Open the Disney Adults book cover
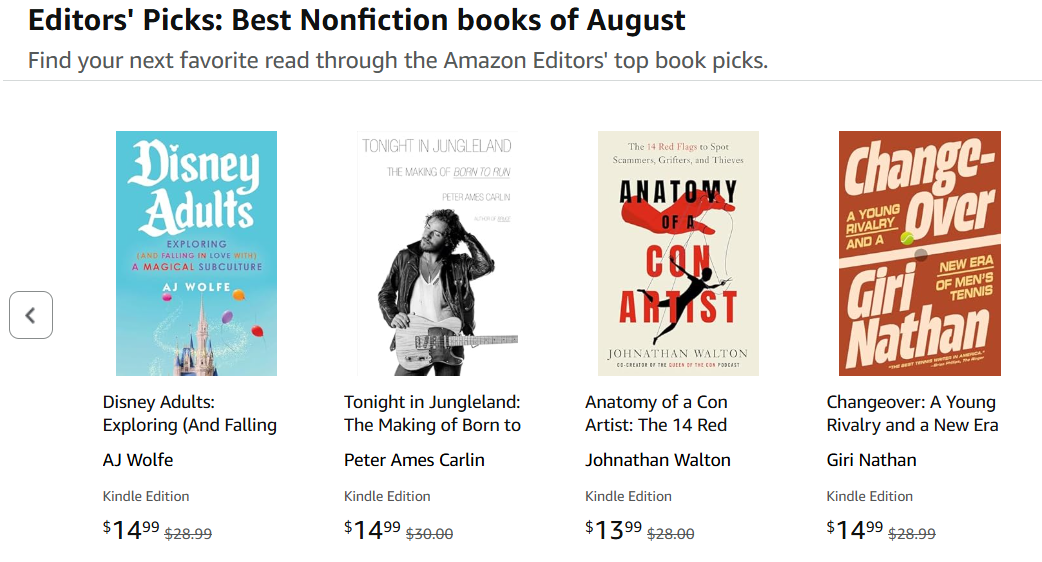The height and width of the screenshot is (562, 1042). pos(196,253)
